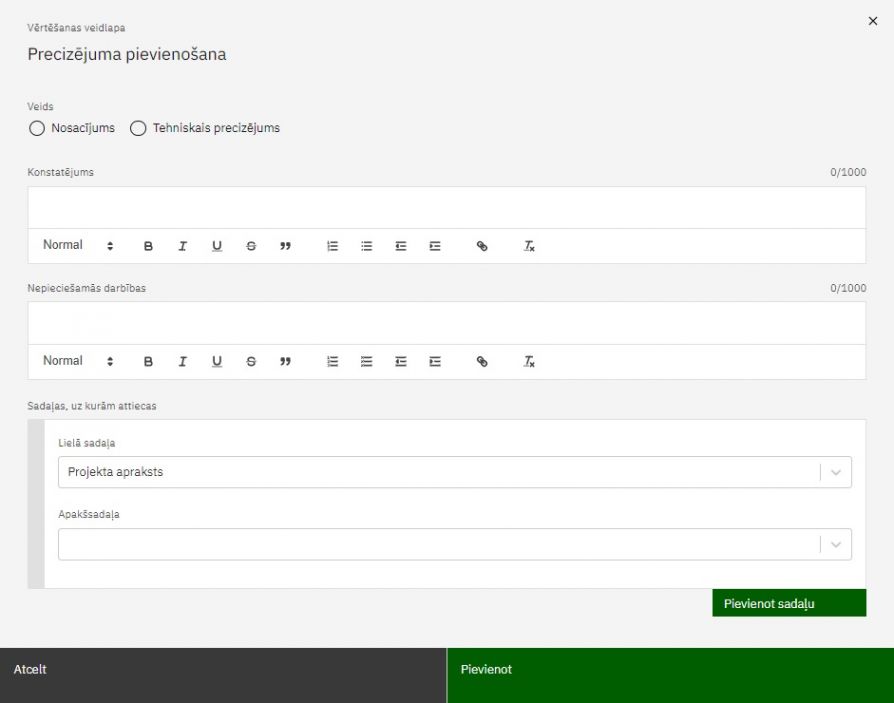Select the Nosacījums radio option
Screen dimensions: 894x703
37,128
